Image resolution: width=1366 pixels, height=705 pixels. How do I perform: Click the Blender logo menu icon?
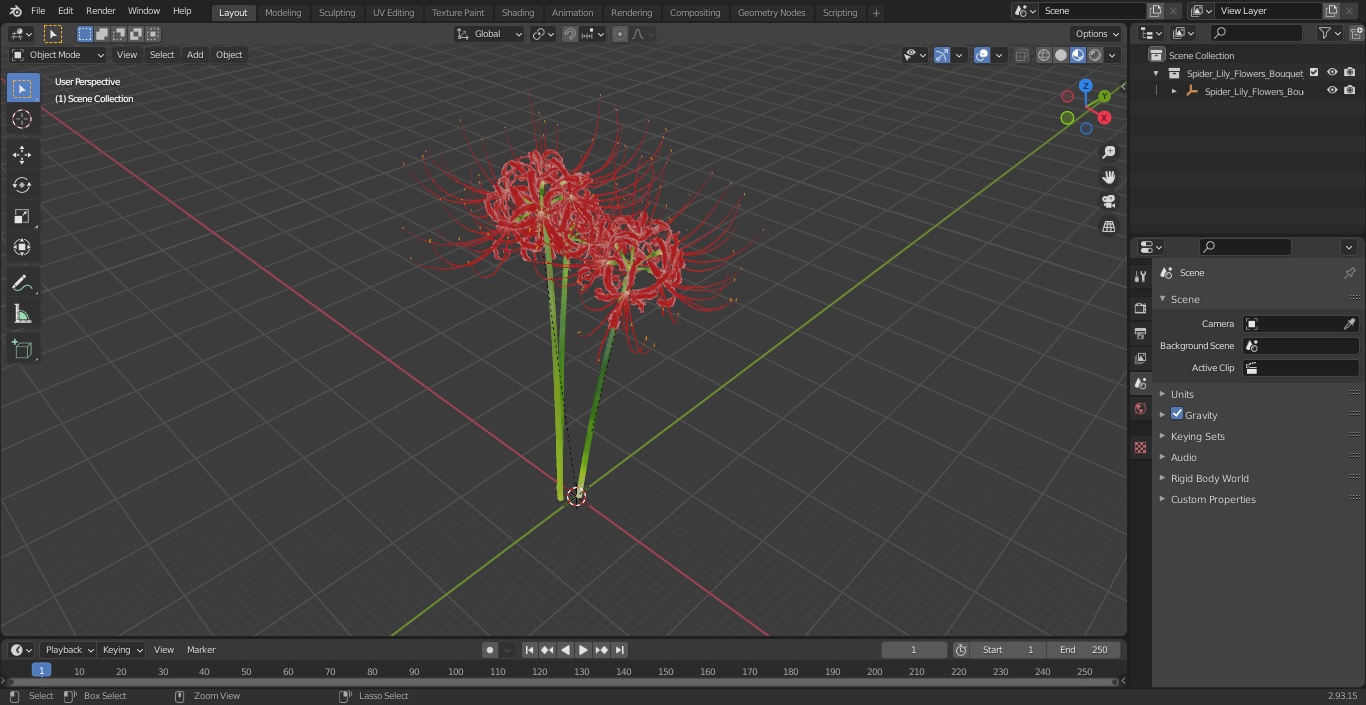coord(15,11)
